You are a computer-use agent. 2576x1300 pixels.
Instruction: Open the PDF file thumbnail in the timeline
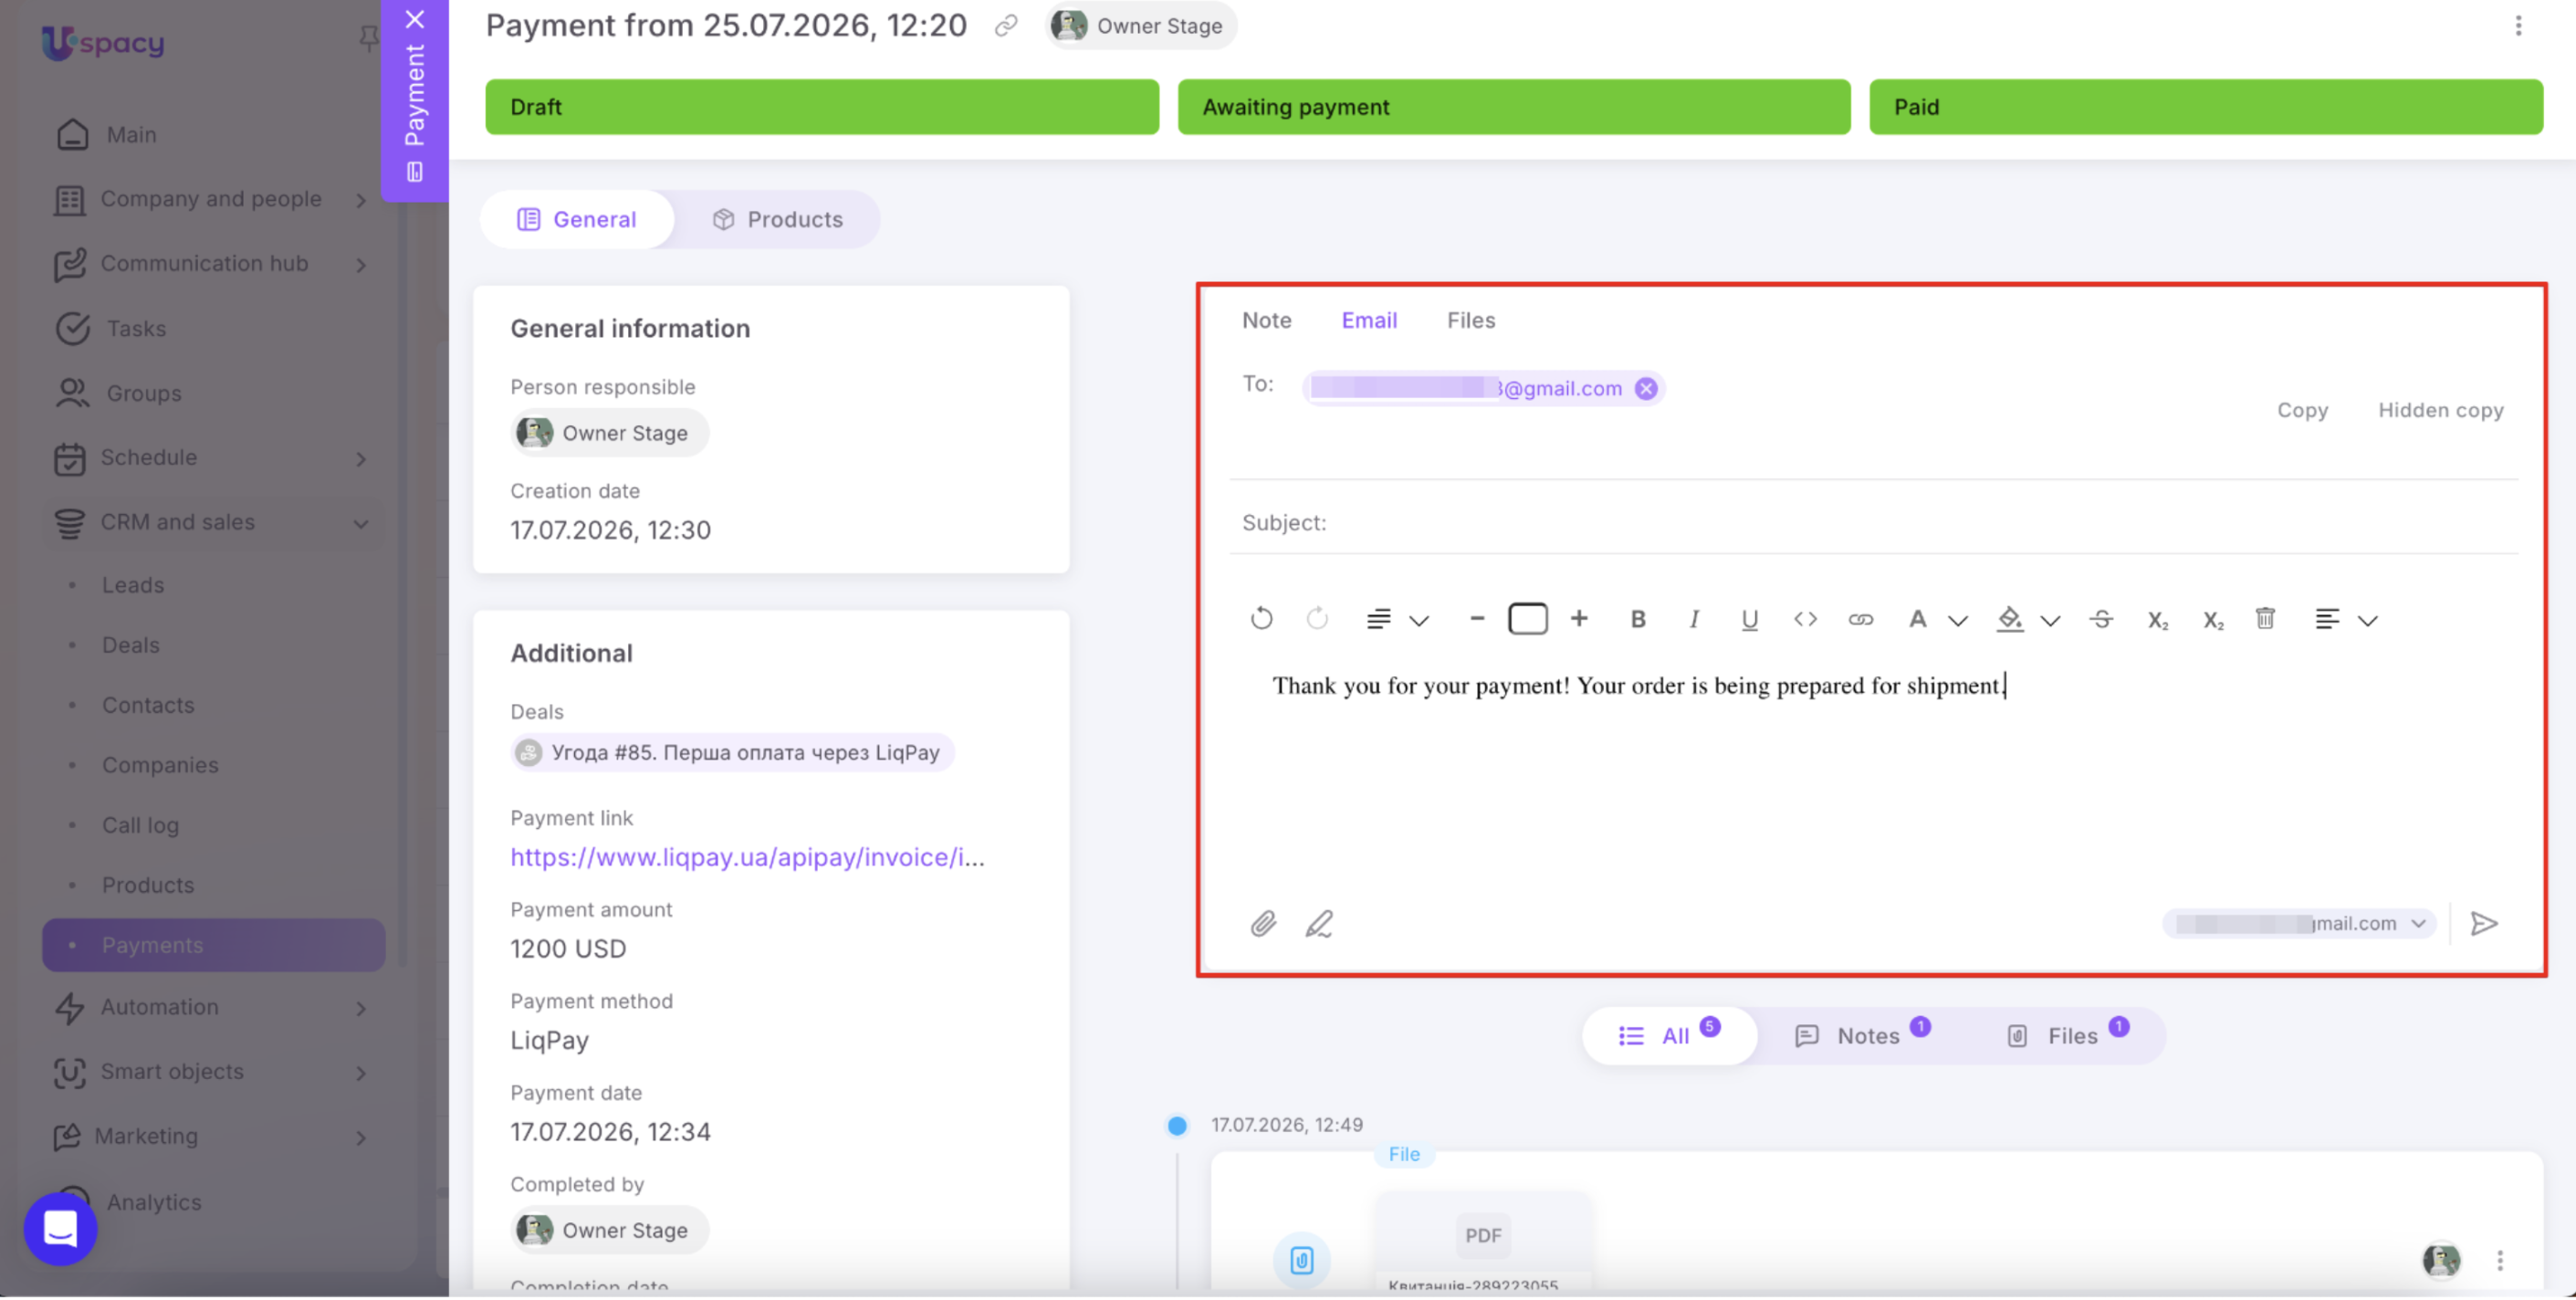coord(1482,1242)
